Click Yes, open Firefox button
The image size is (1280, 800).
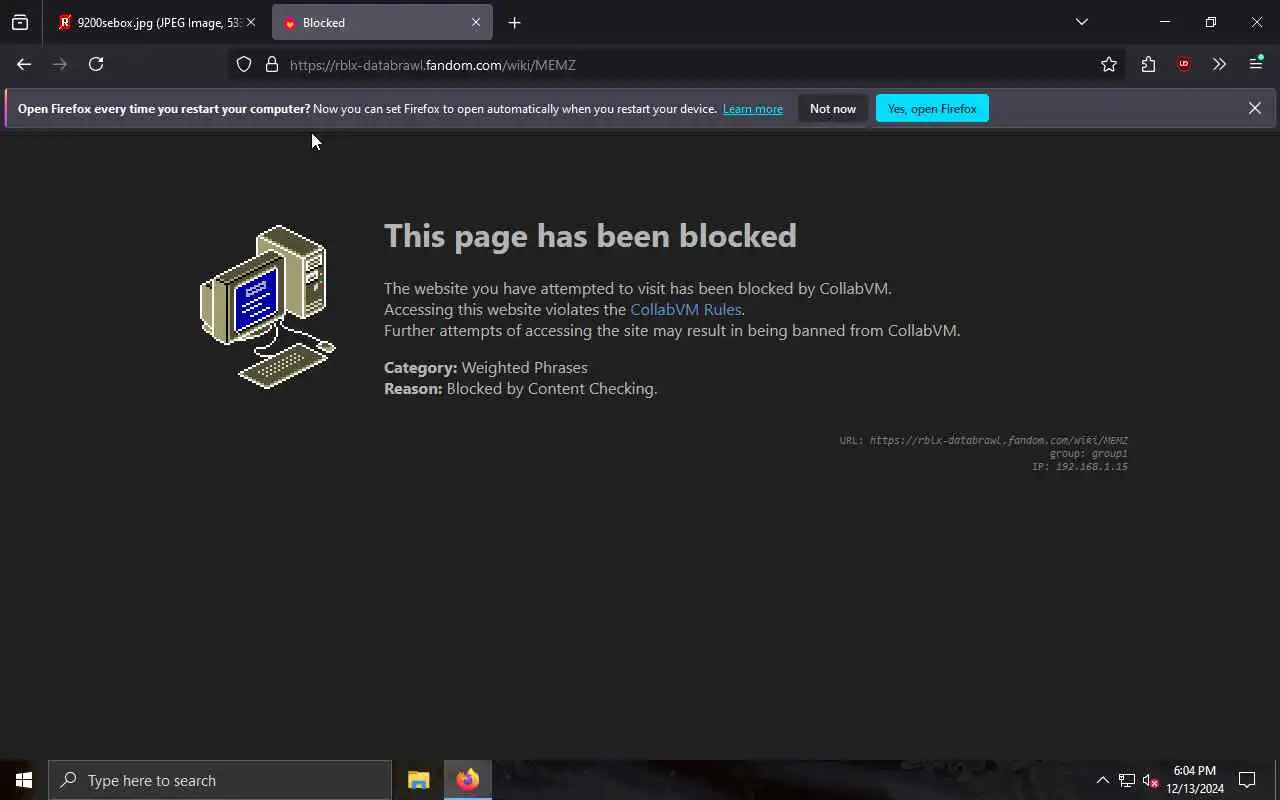coord(932,109)
